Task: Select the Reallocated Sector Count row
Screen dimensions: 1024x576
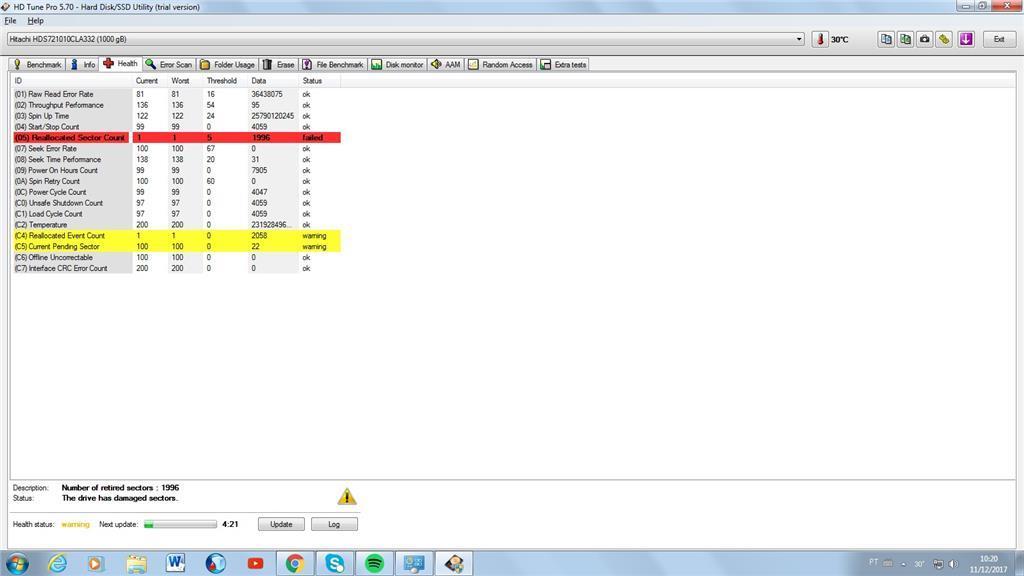Action: (x=176, y=138)
